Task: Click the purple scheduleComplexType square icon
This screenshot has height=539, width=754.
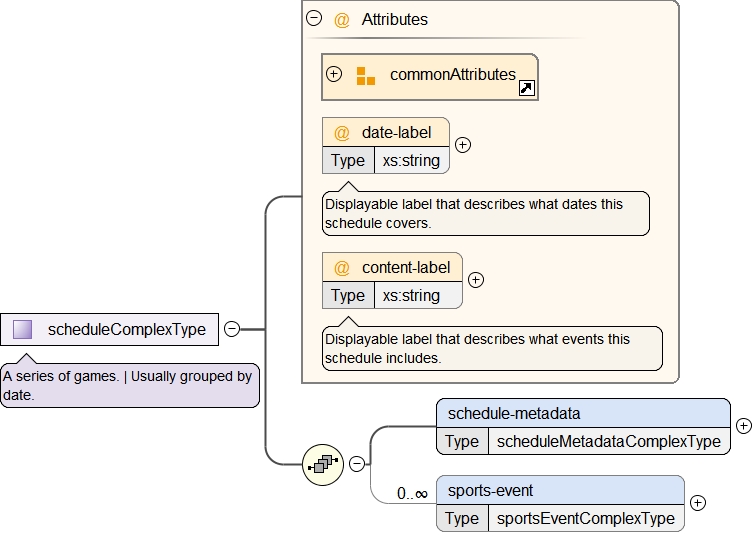Action: [23, 329]
